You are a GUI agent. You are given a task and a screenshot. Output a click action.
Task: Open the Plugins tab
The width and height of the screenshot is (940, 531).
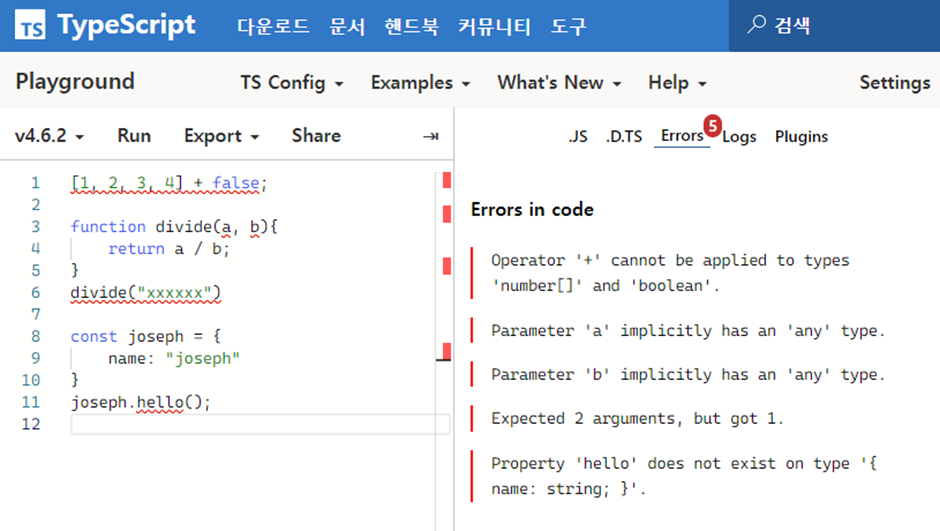click(801, 137)
